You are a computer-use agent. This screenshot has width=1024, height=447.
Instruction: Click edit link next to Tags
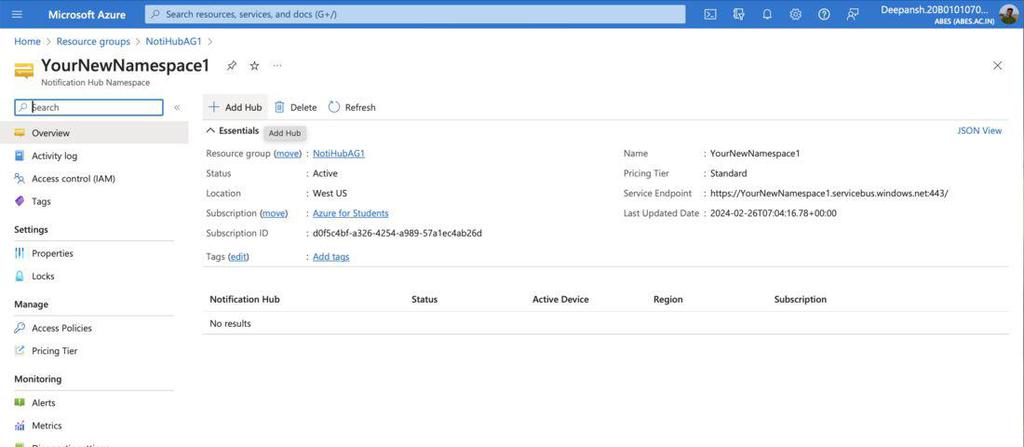238,257
